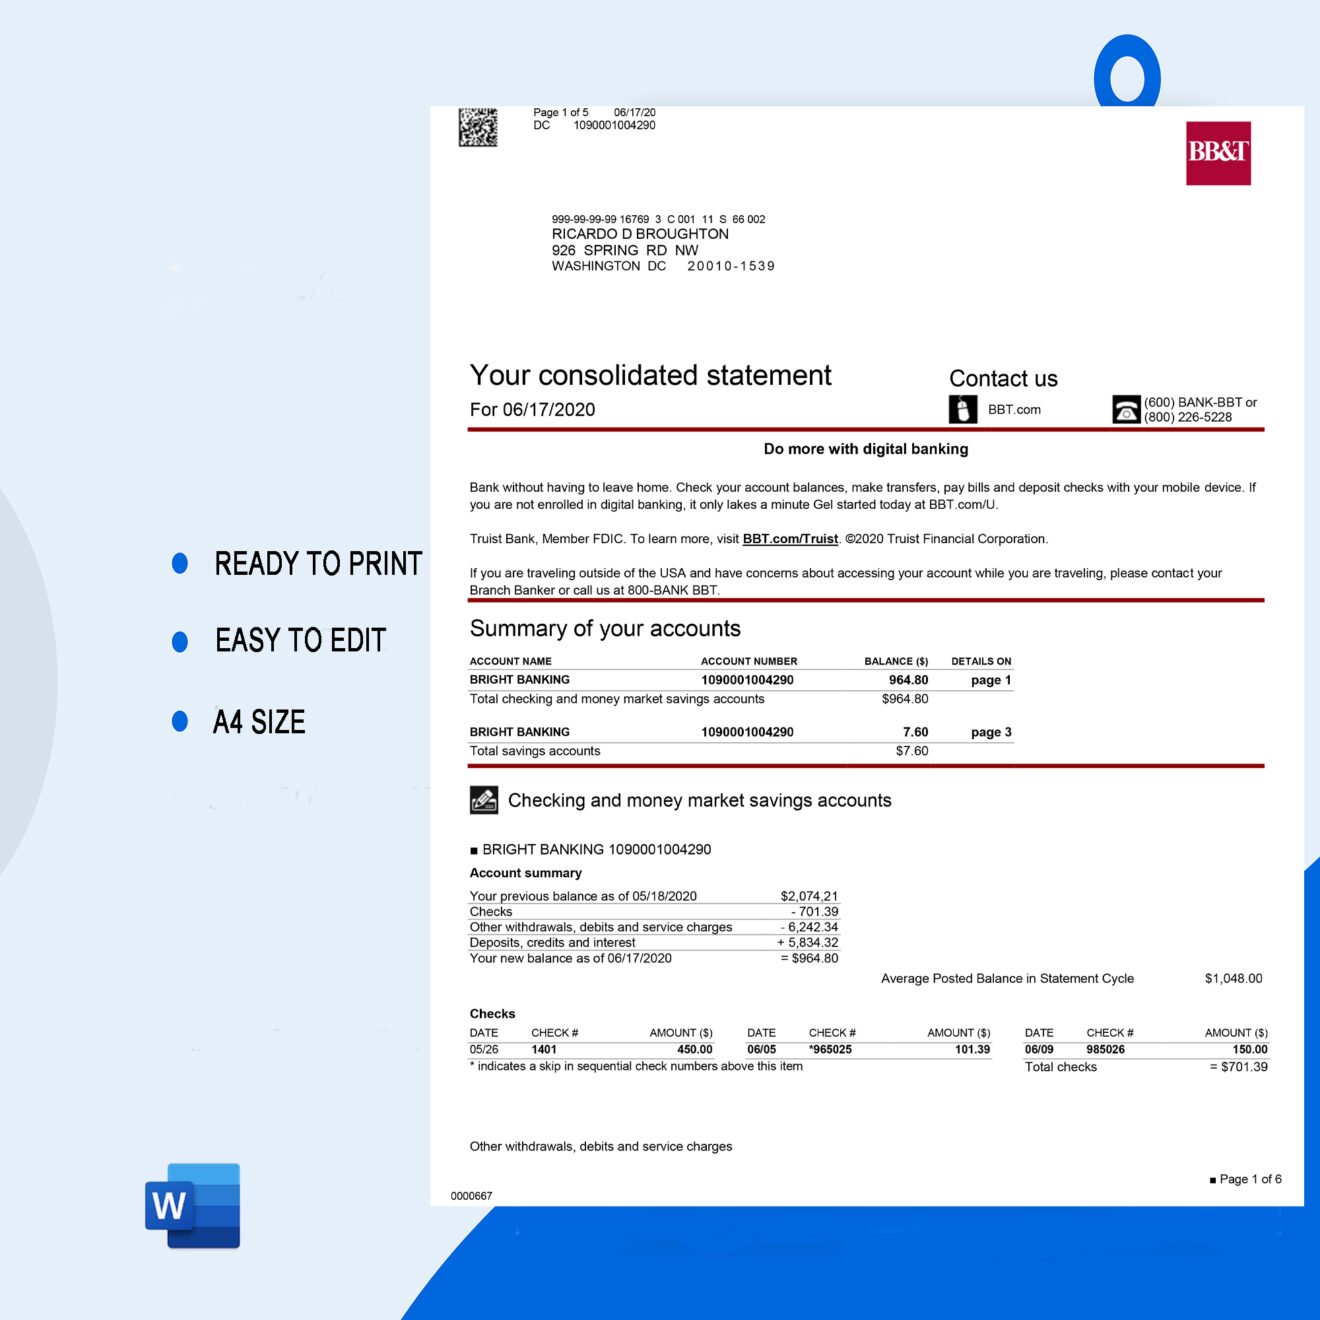Click the ZIP code 20010-1539
This screenshot has height=1320, width=1320.
point(731,266)
